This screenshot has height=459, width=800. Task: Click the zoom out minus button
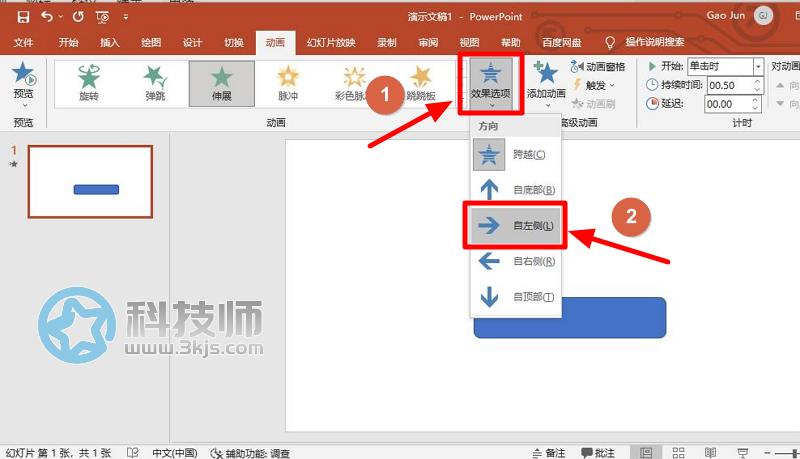(x=767, y=453)
